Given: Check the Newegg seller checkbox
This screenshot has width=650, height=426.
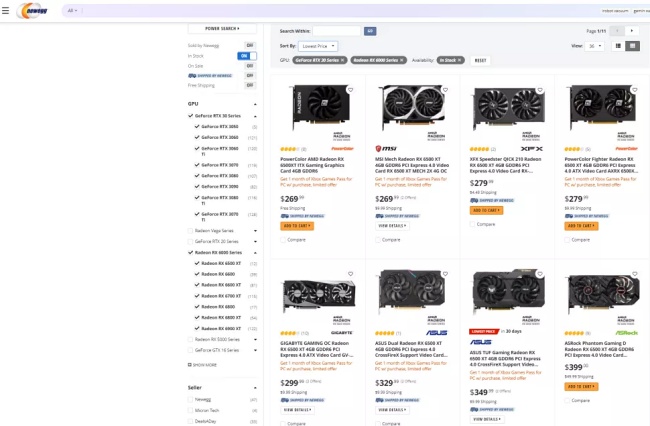Looking at the screenshot, I should tap(191, 399).
